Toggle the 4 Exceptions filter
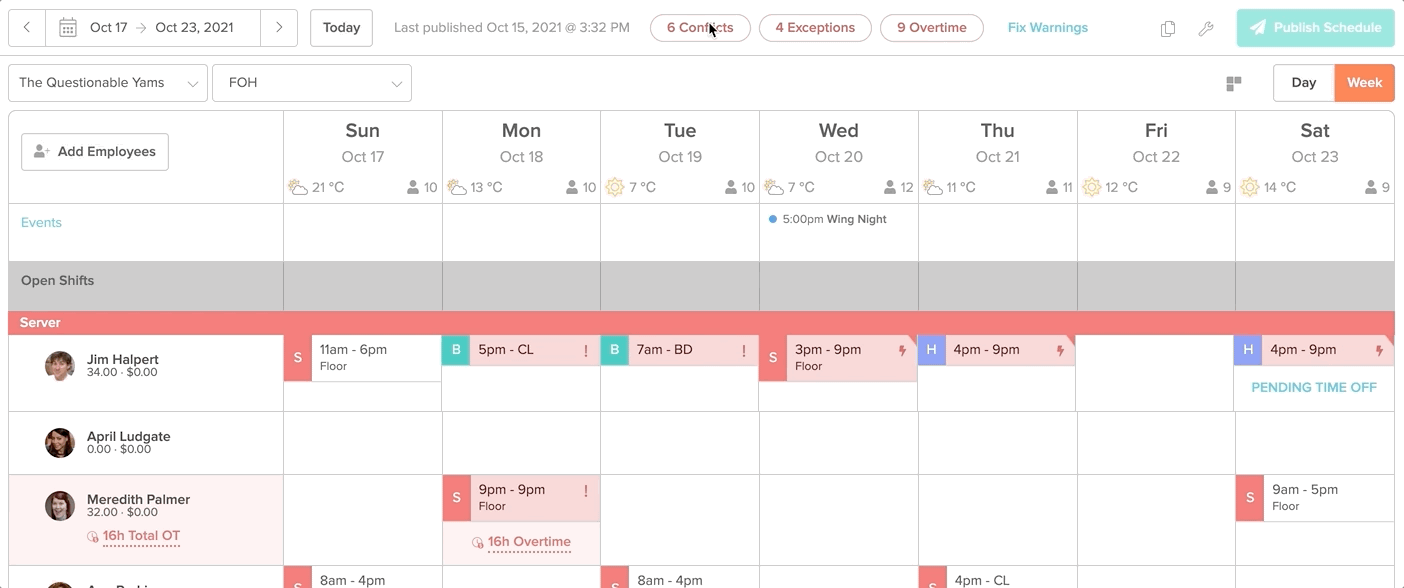 (815, 28)
